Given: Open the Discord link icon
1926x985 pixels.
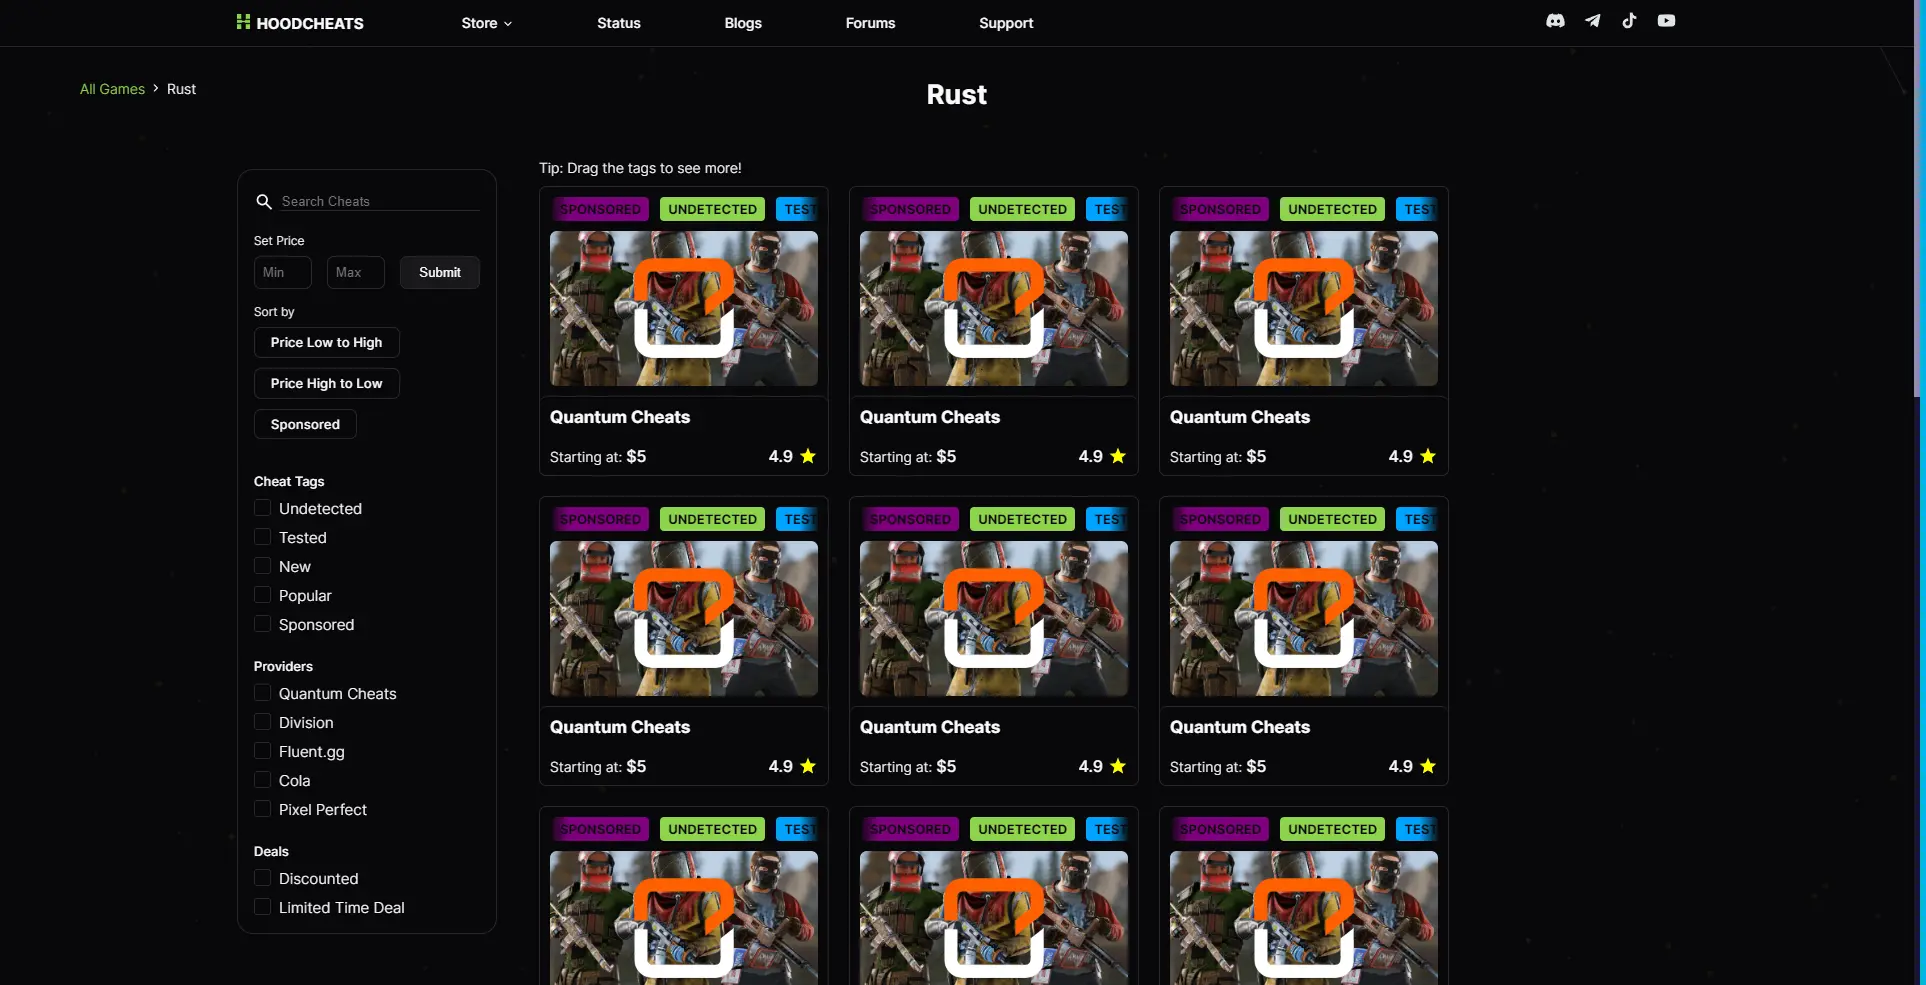Looking at the screenshot, I should pyautogui.click(x=1555, y=21).
